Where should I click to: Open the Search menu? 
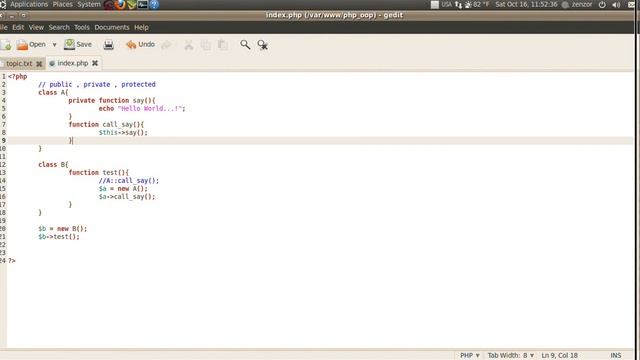59,27
